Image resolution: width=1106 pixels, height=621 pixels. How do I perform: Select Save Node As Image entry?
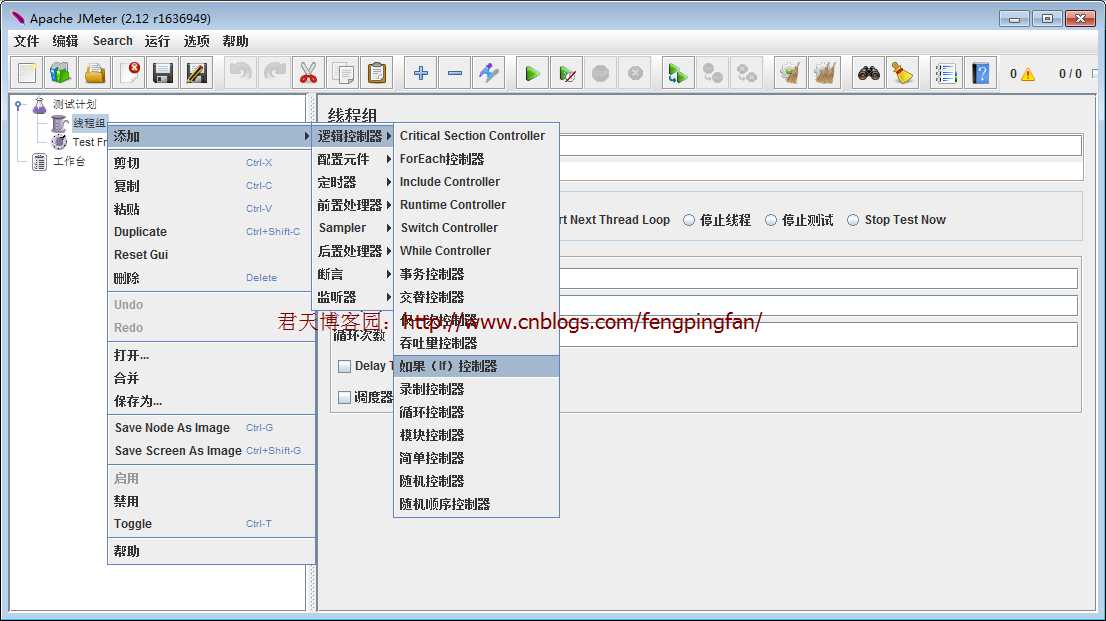click(210, 428)
